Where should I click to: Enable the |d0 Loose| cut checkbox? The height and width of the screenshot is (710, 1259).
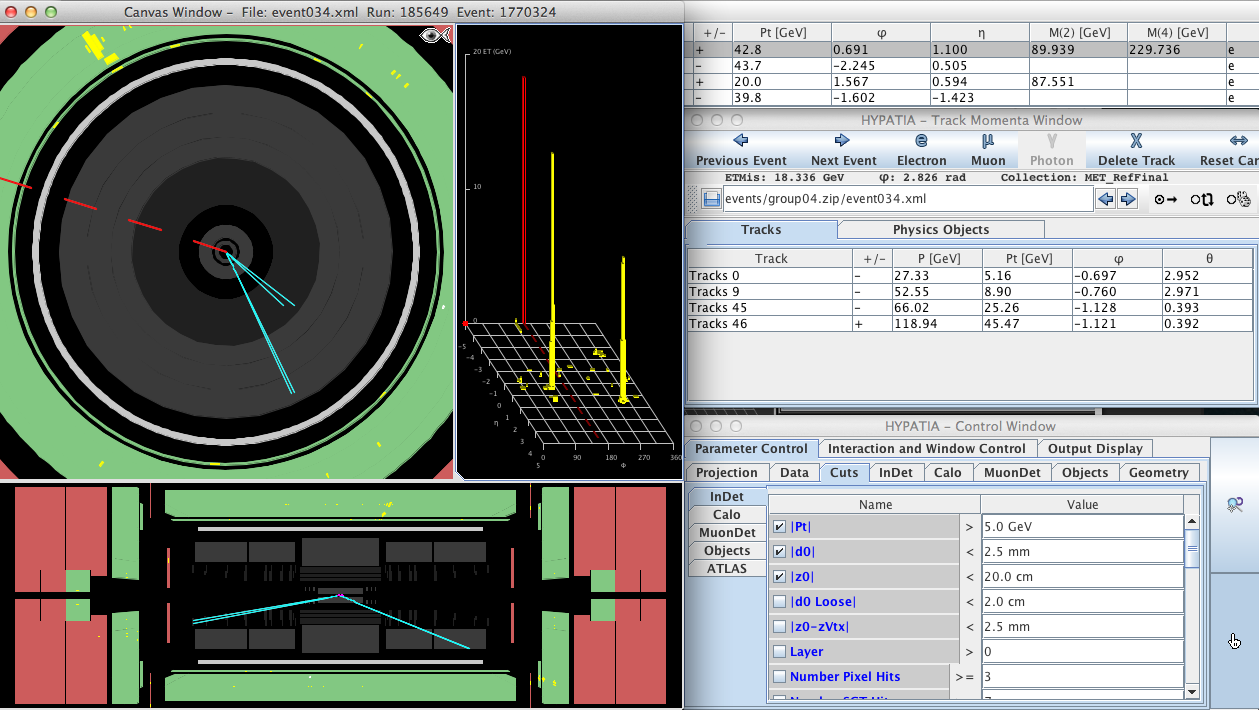[x=779, y=602]
